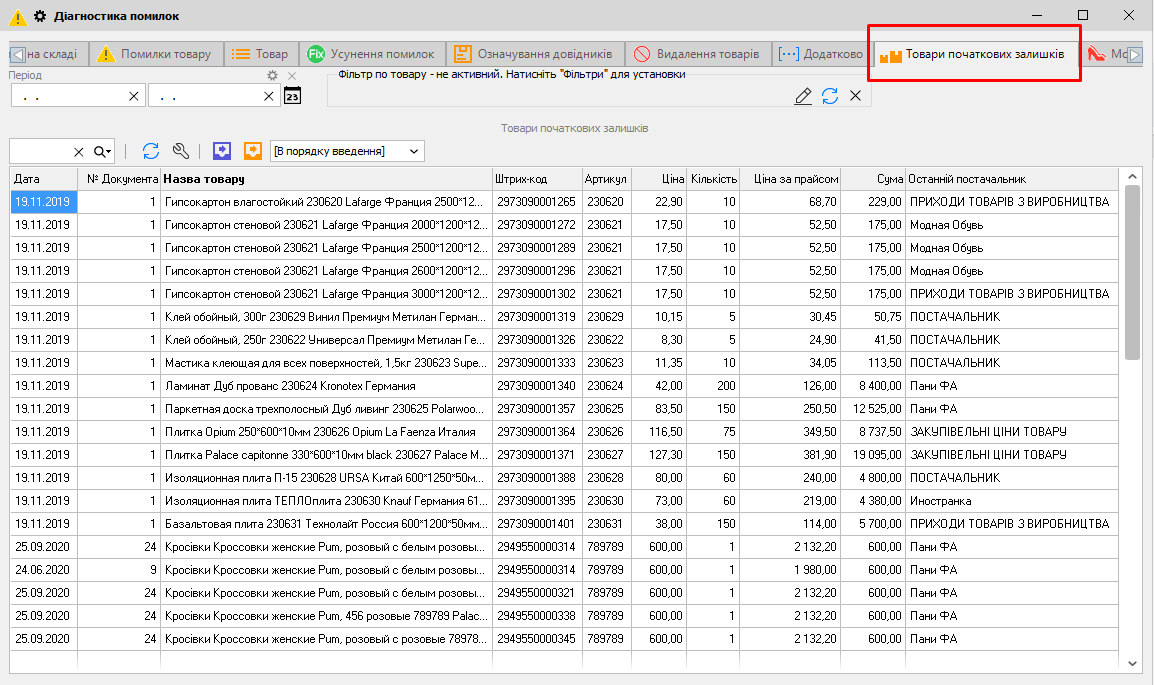This screenshot has height=685, width=1154.
Task: Clear the product filter with X
Action: click(x=856, y=96)
